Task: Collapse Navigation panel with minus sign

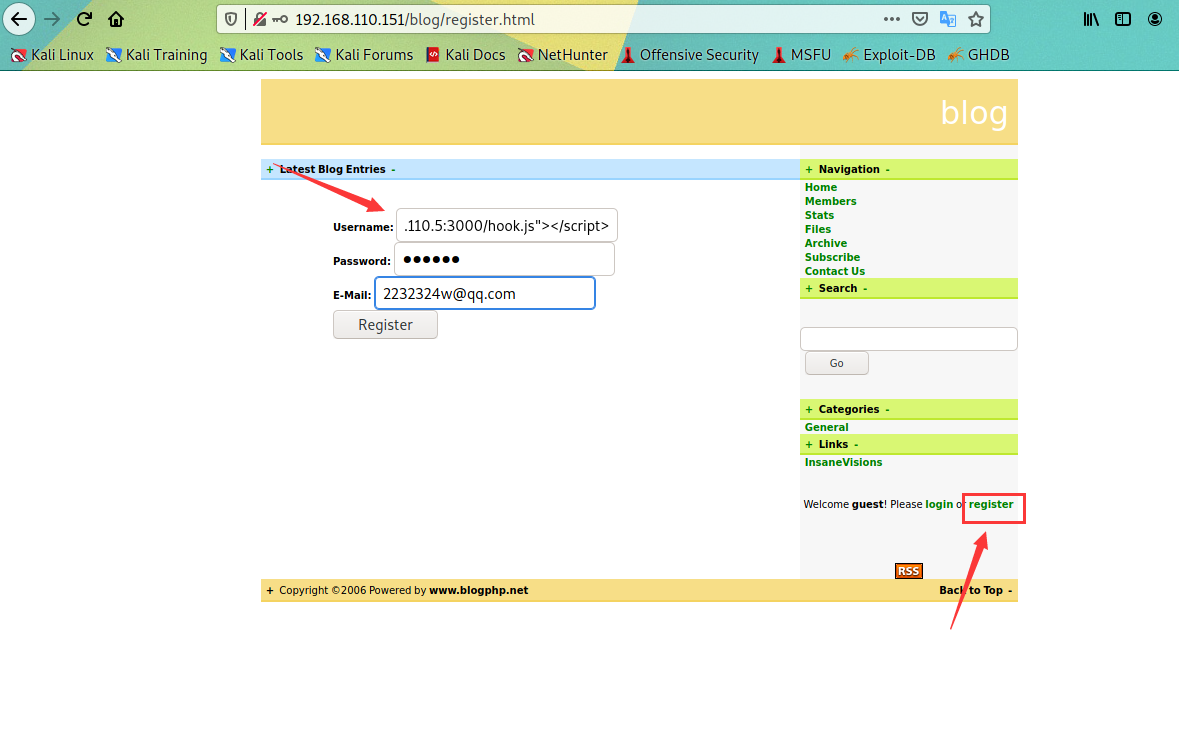Action: 887,169
